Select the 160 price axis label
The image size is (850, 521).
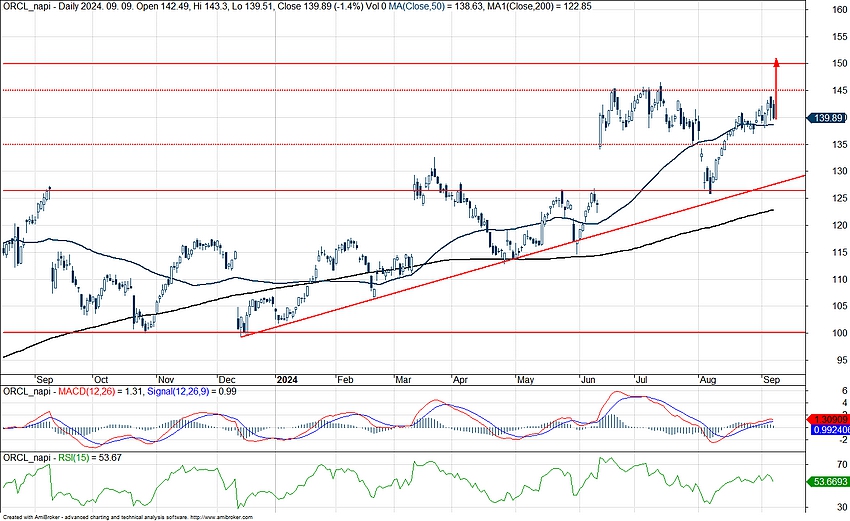(840, 10)
